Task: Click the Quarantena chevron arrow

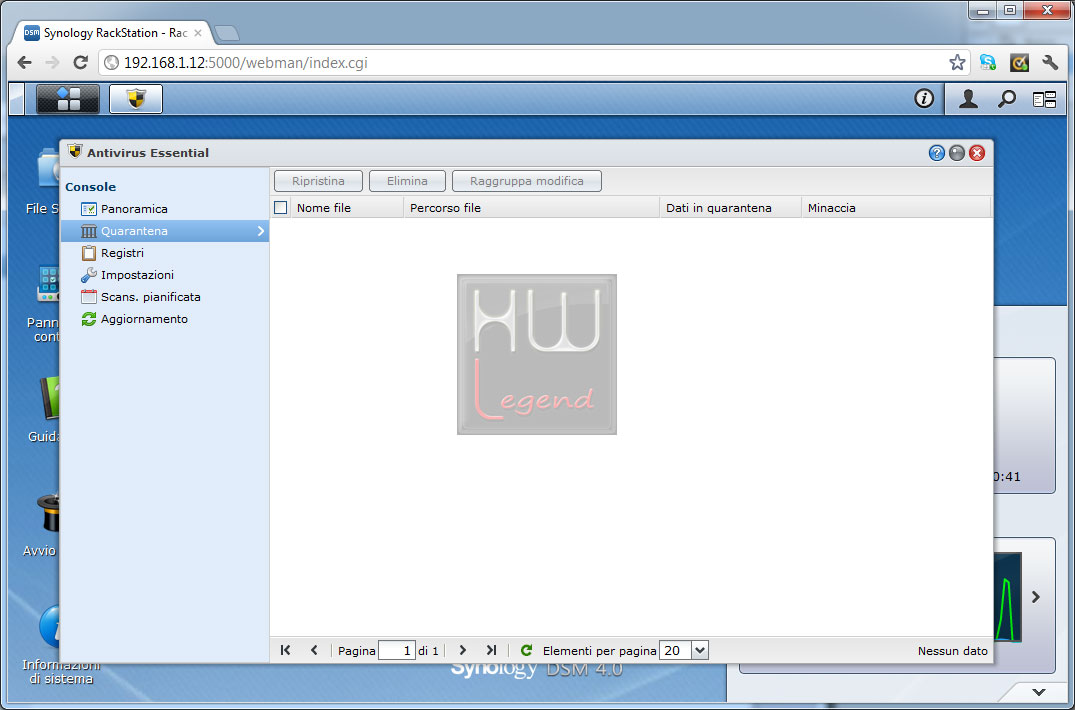Action: pyautogui.click(x=261, y=232)
